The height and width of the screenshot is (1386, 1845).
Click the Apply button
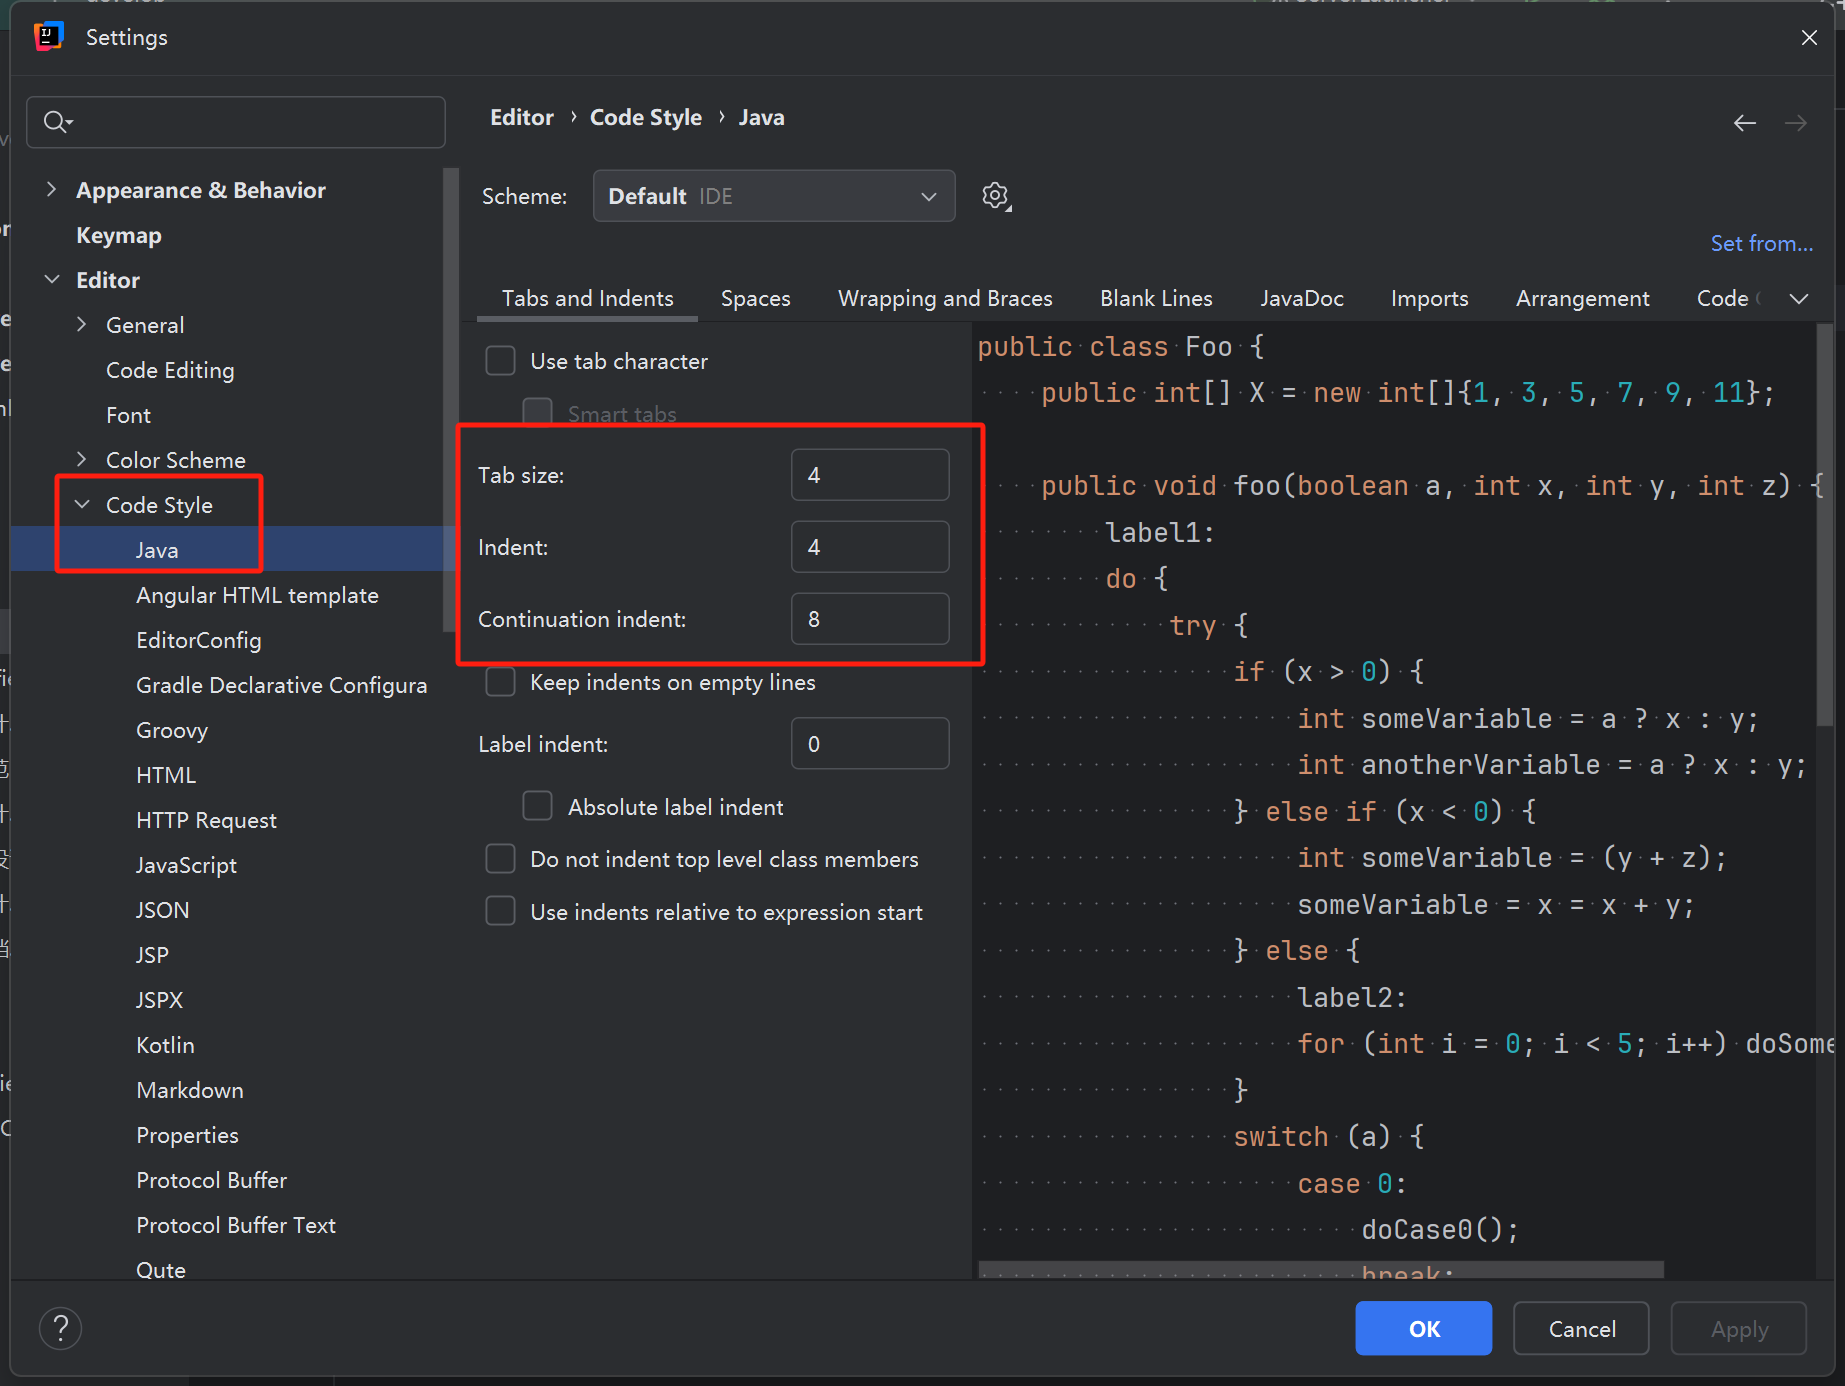pyautogui.click(x=1739, y=1328)
